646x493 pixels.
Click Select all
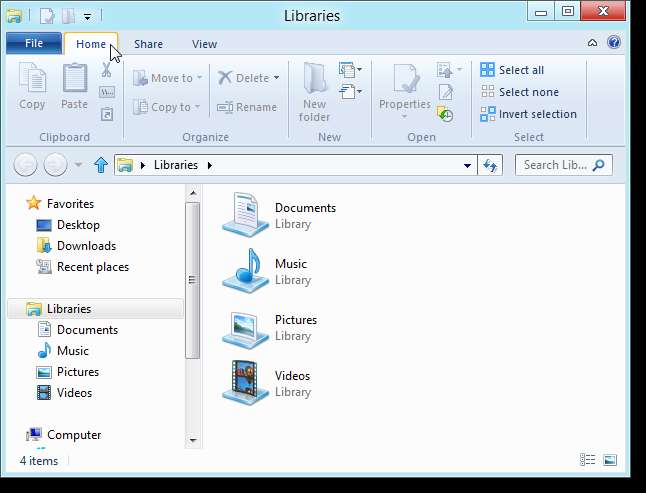pyautogui.click(x=512, y=70)
